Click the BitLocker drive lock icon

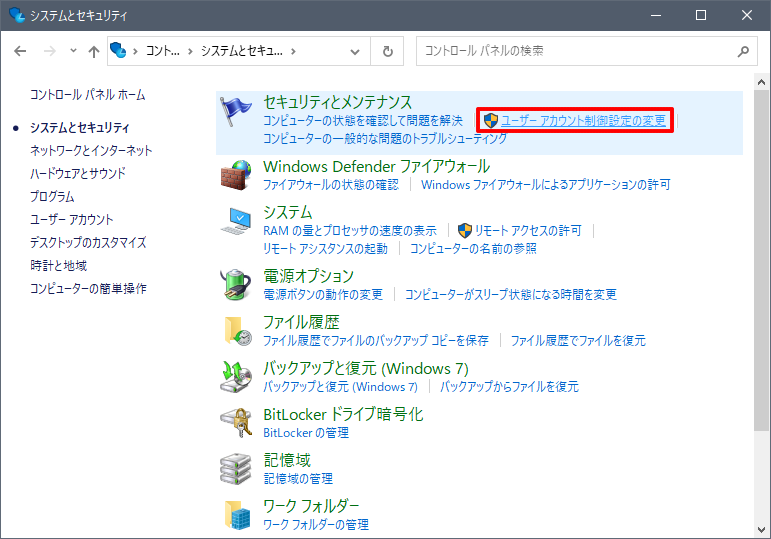click(236, 422)
